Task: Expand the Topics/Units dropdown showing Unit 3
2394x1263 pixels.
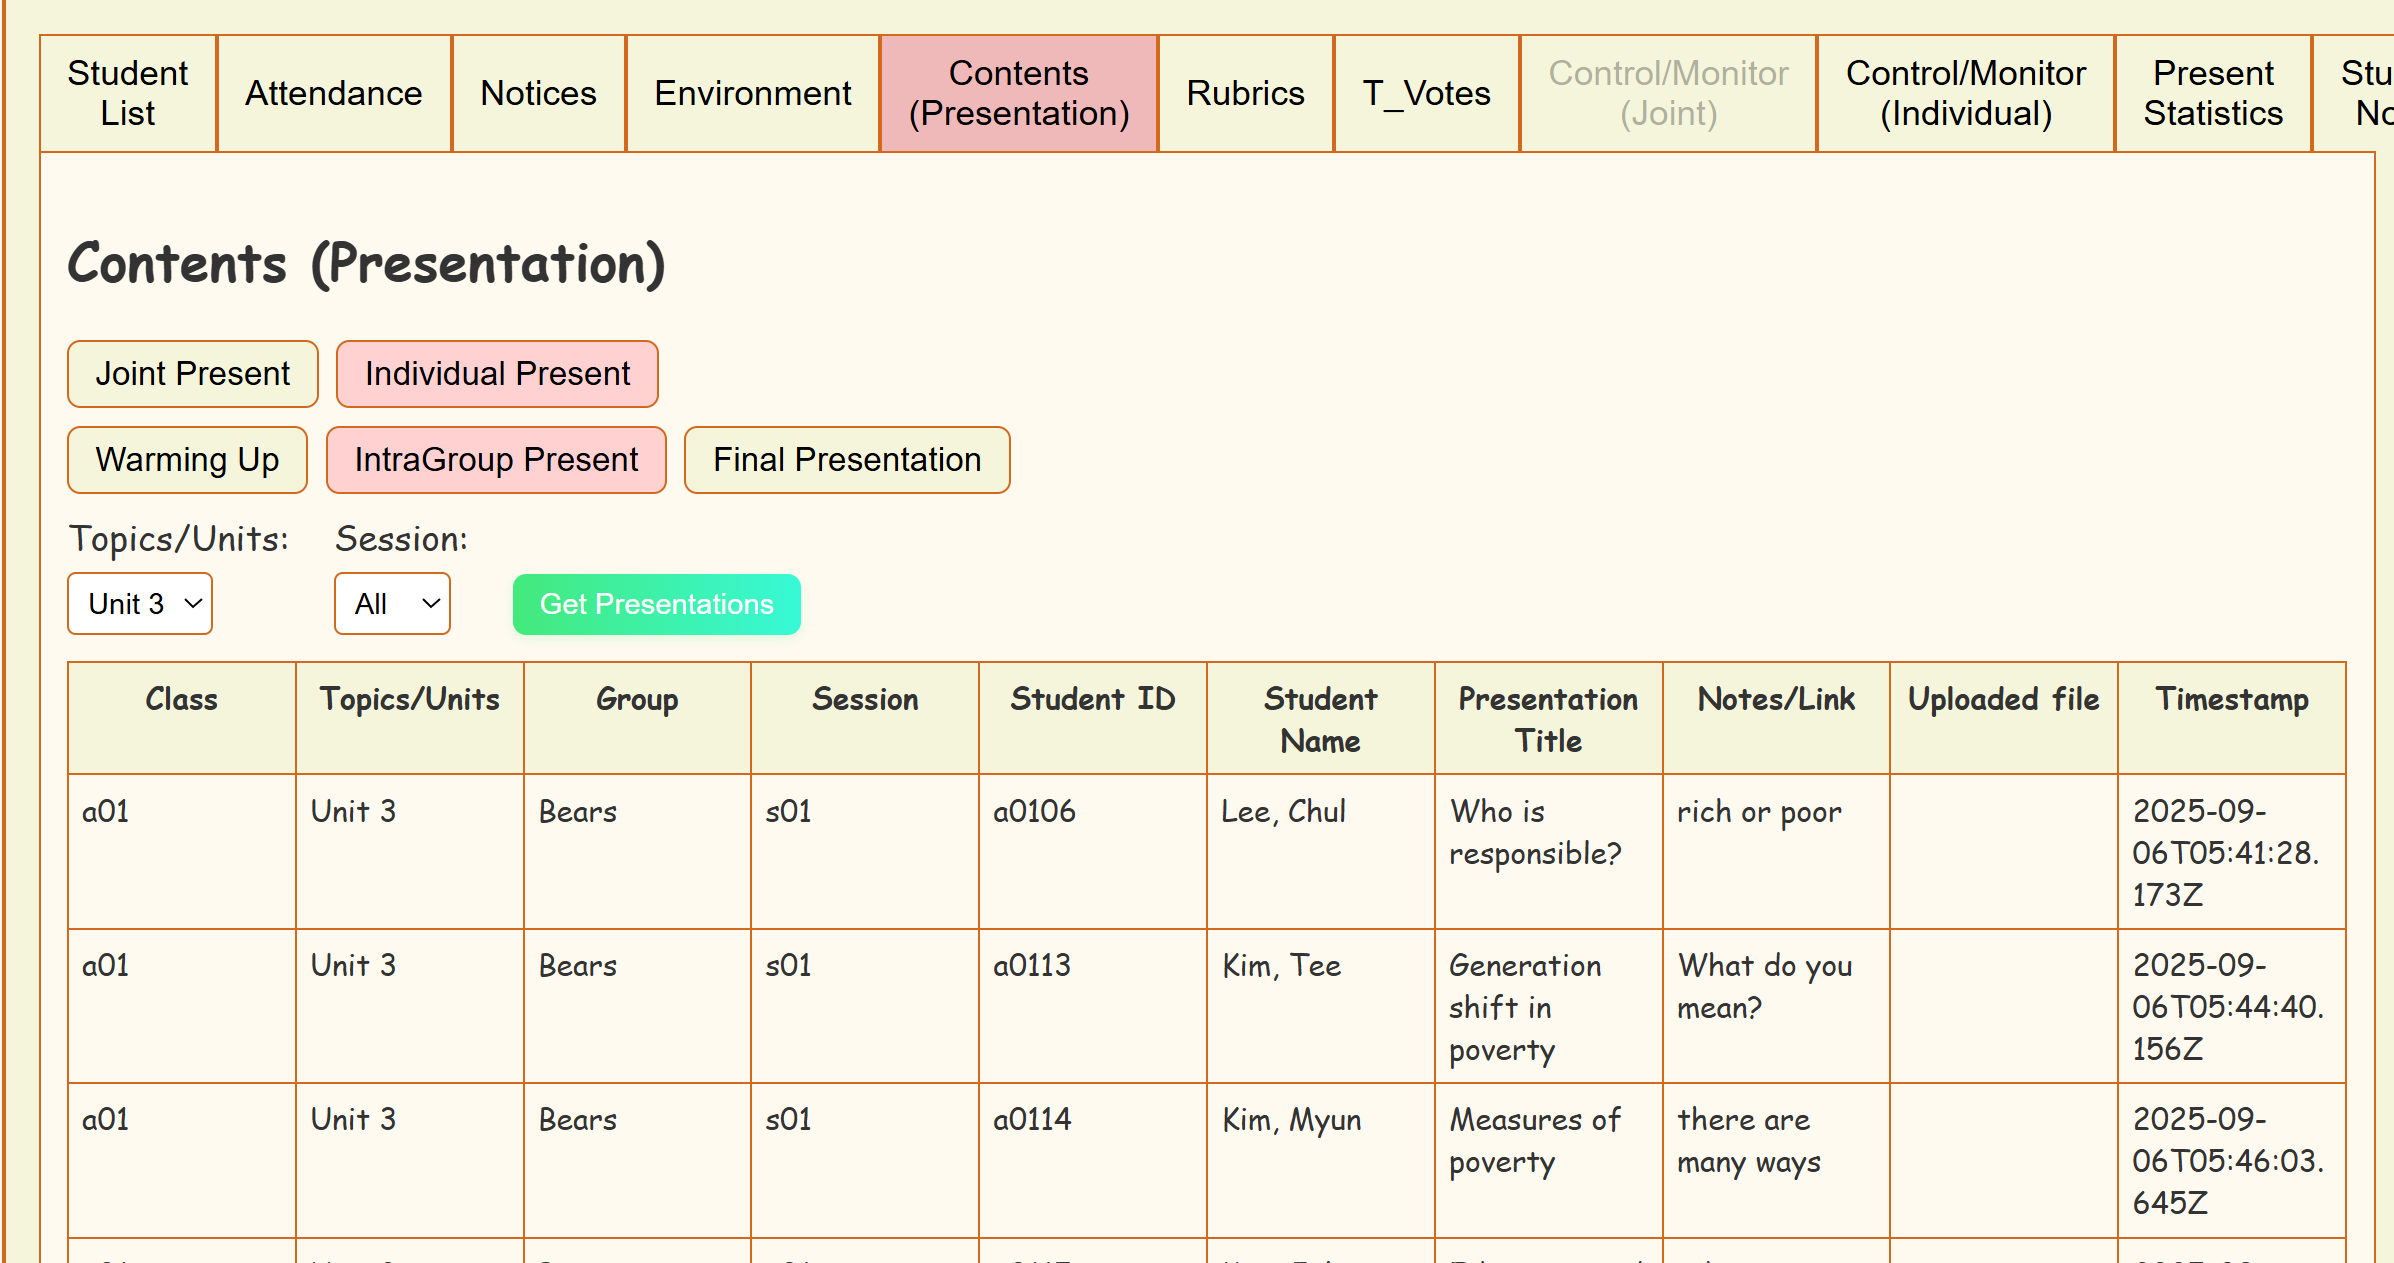Action: pyautogui.click(x=140, y=604)
